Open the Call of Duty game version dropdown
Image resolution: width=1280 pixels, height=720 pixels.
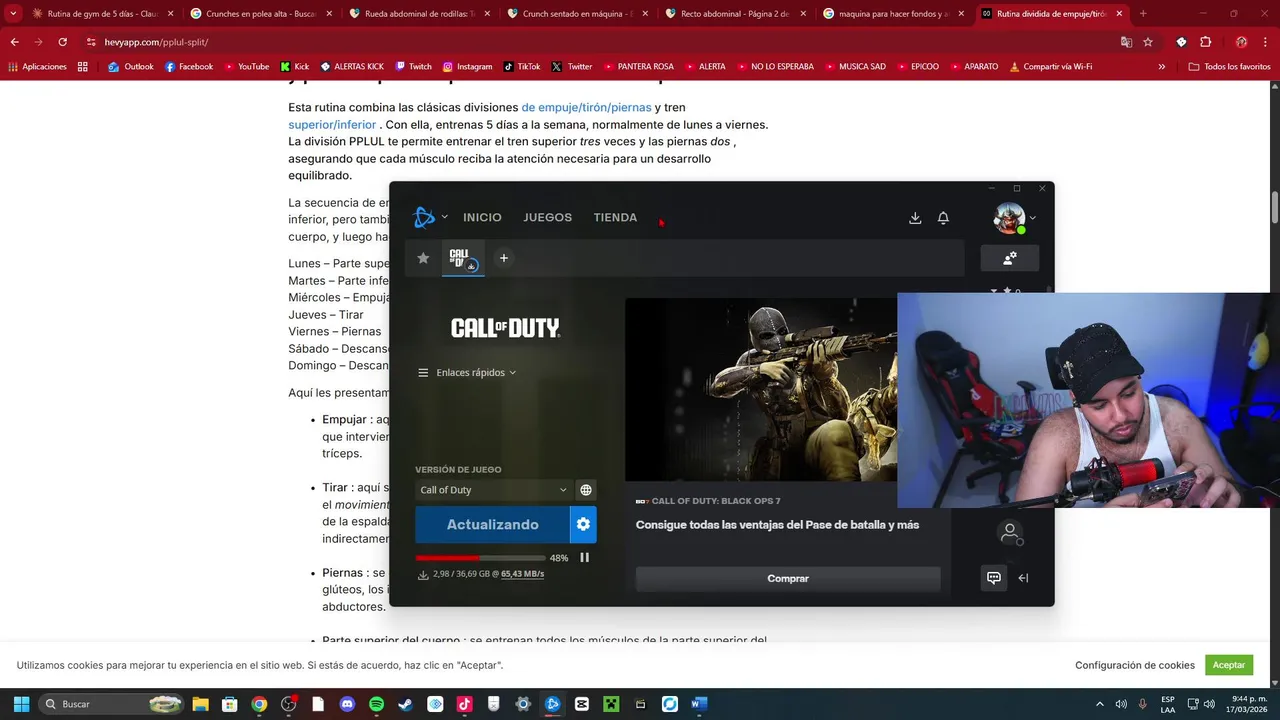[493, 490]
